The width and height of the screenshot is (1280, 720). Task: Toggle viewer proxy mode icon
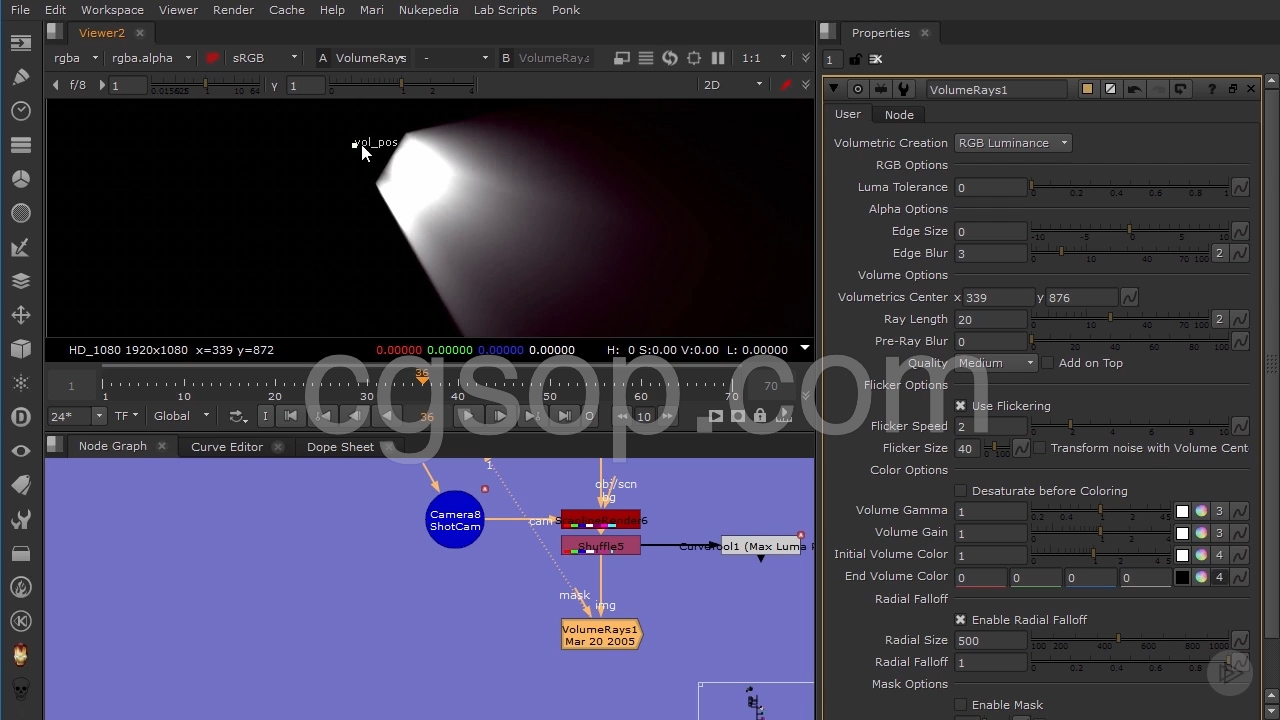(622, 58)
